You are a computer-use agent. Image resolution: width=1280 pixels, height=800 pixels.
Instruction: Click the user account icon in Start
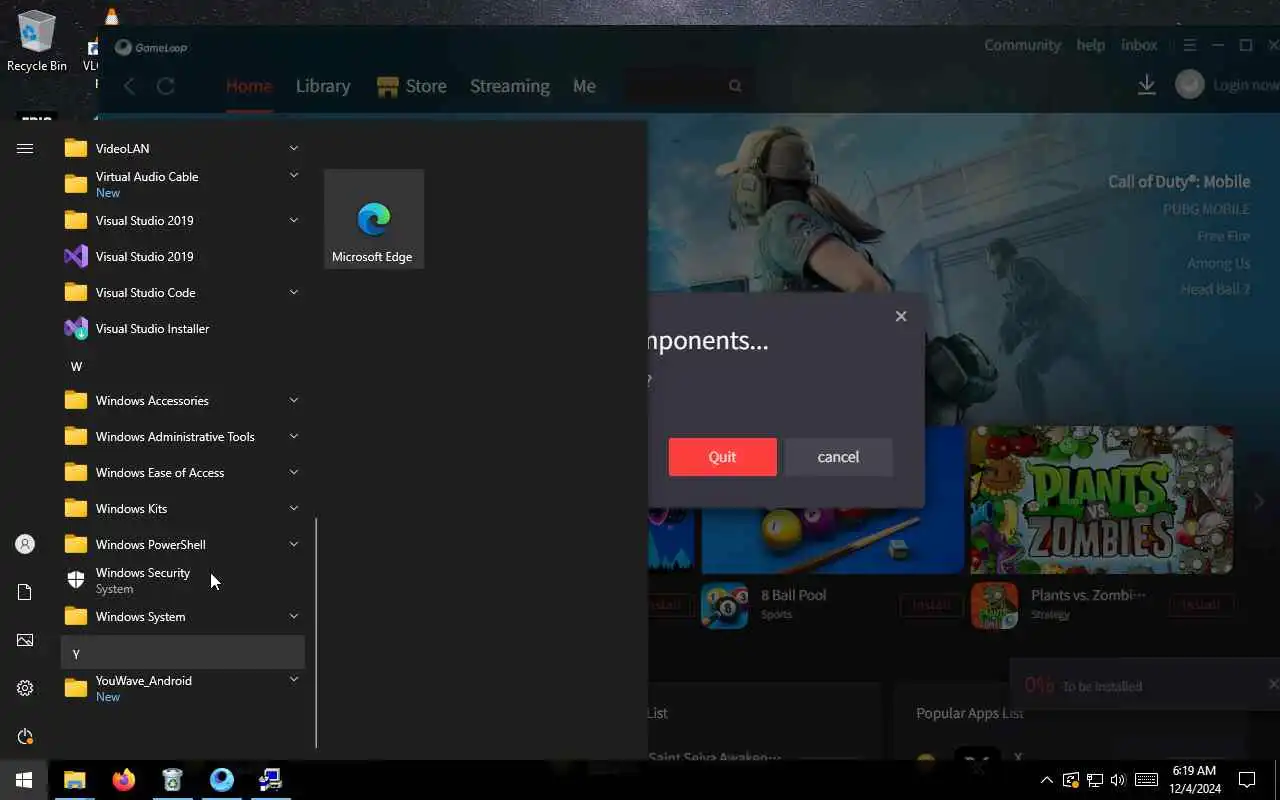point(25,544)
